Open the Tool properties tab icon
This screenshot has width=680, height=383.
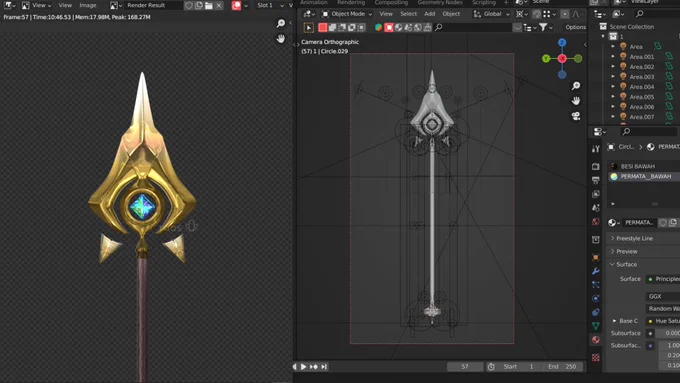tap(595, 149)
